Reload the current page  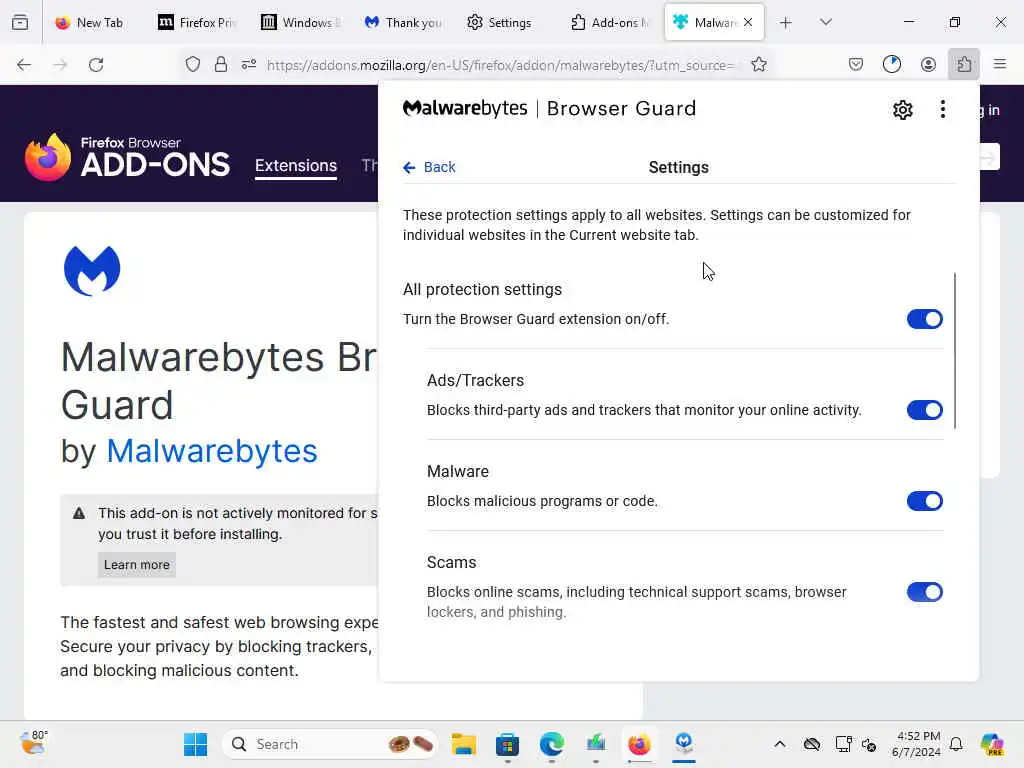point(96,65)
